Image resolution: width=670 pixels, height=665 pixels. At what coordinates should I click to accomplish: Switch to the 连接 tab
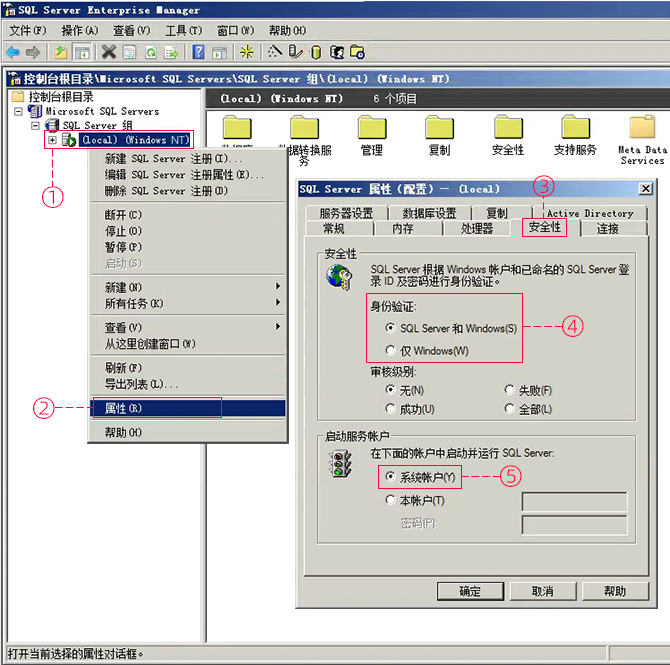[608, 228]
